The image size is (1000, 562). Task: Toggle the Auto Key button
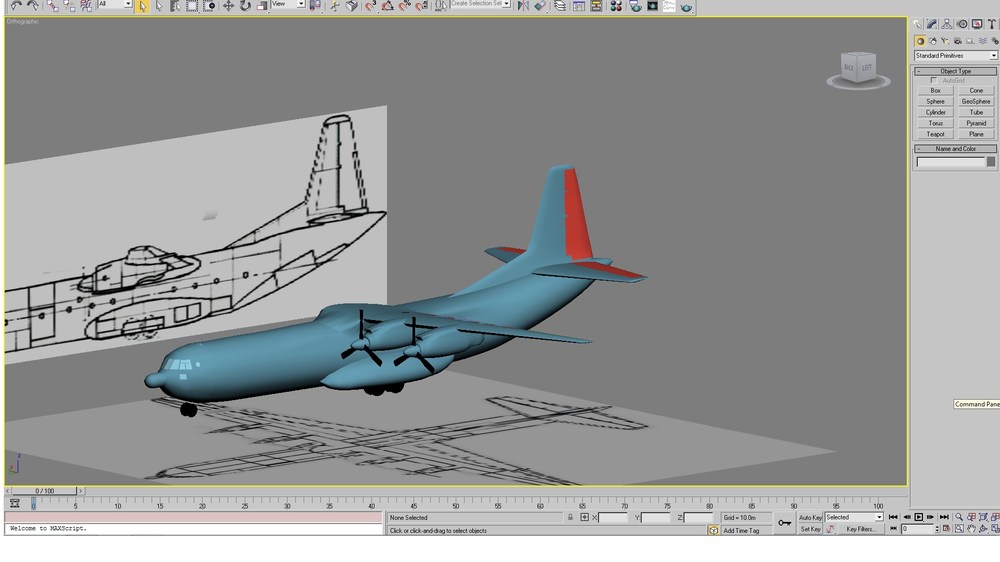[811, 517]
